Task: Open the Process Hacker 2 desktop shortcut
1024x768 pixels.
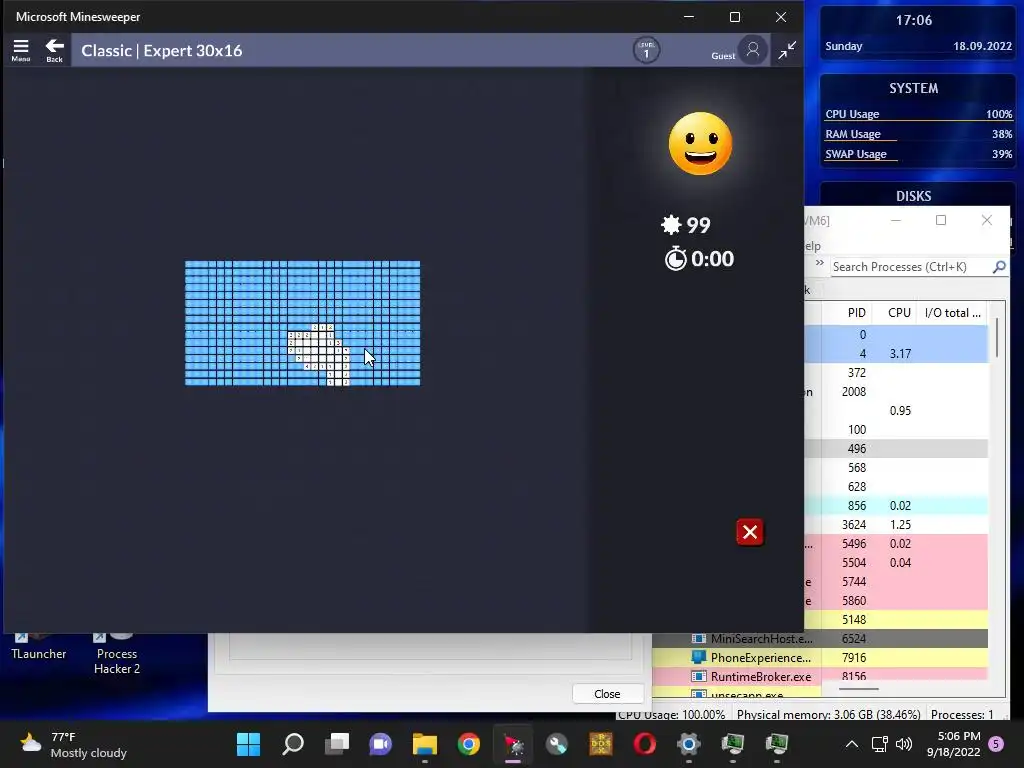Action: pyautogui.click(x=117, y=654)
